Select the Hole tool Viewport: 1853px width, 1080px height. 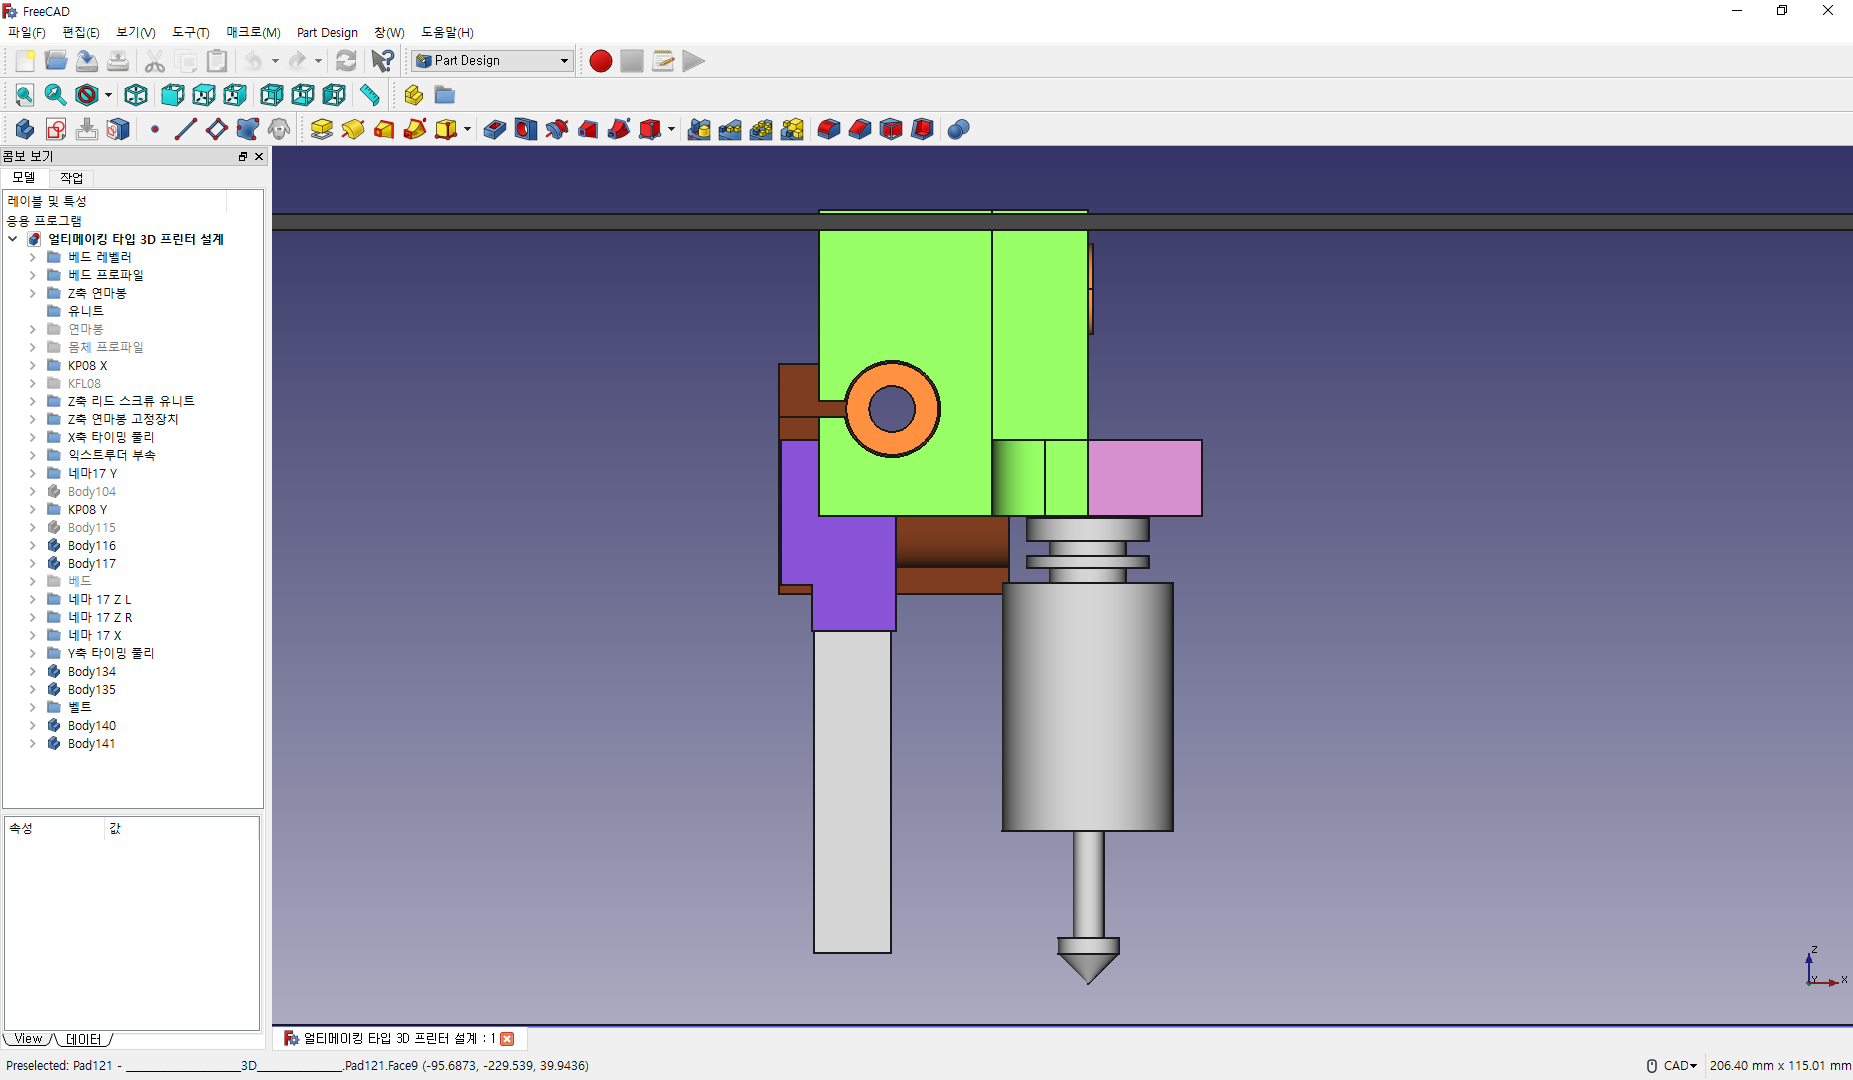pyautogui.click(x=526, y=129)
